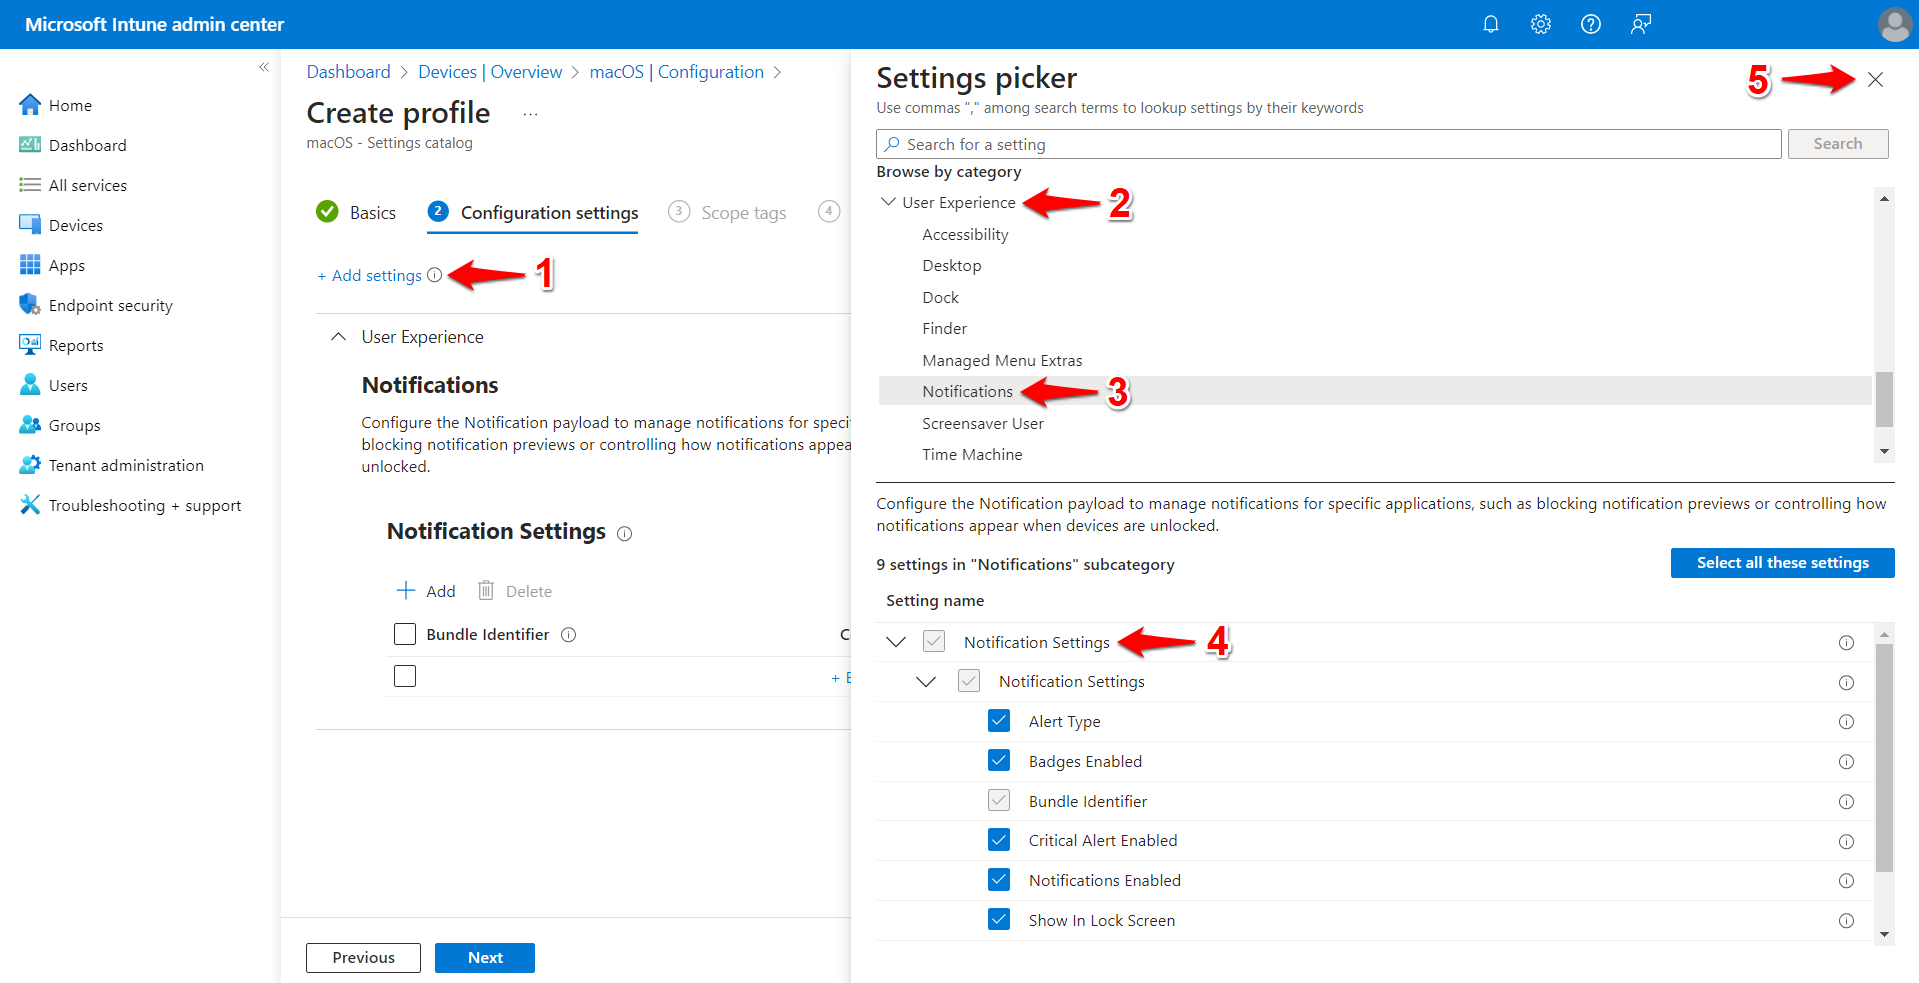Uncheck the Alert Type setting
The height and width of the screenshot is (983, 1919).
point(999,721)
